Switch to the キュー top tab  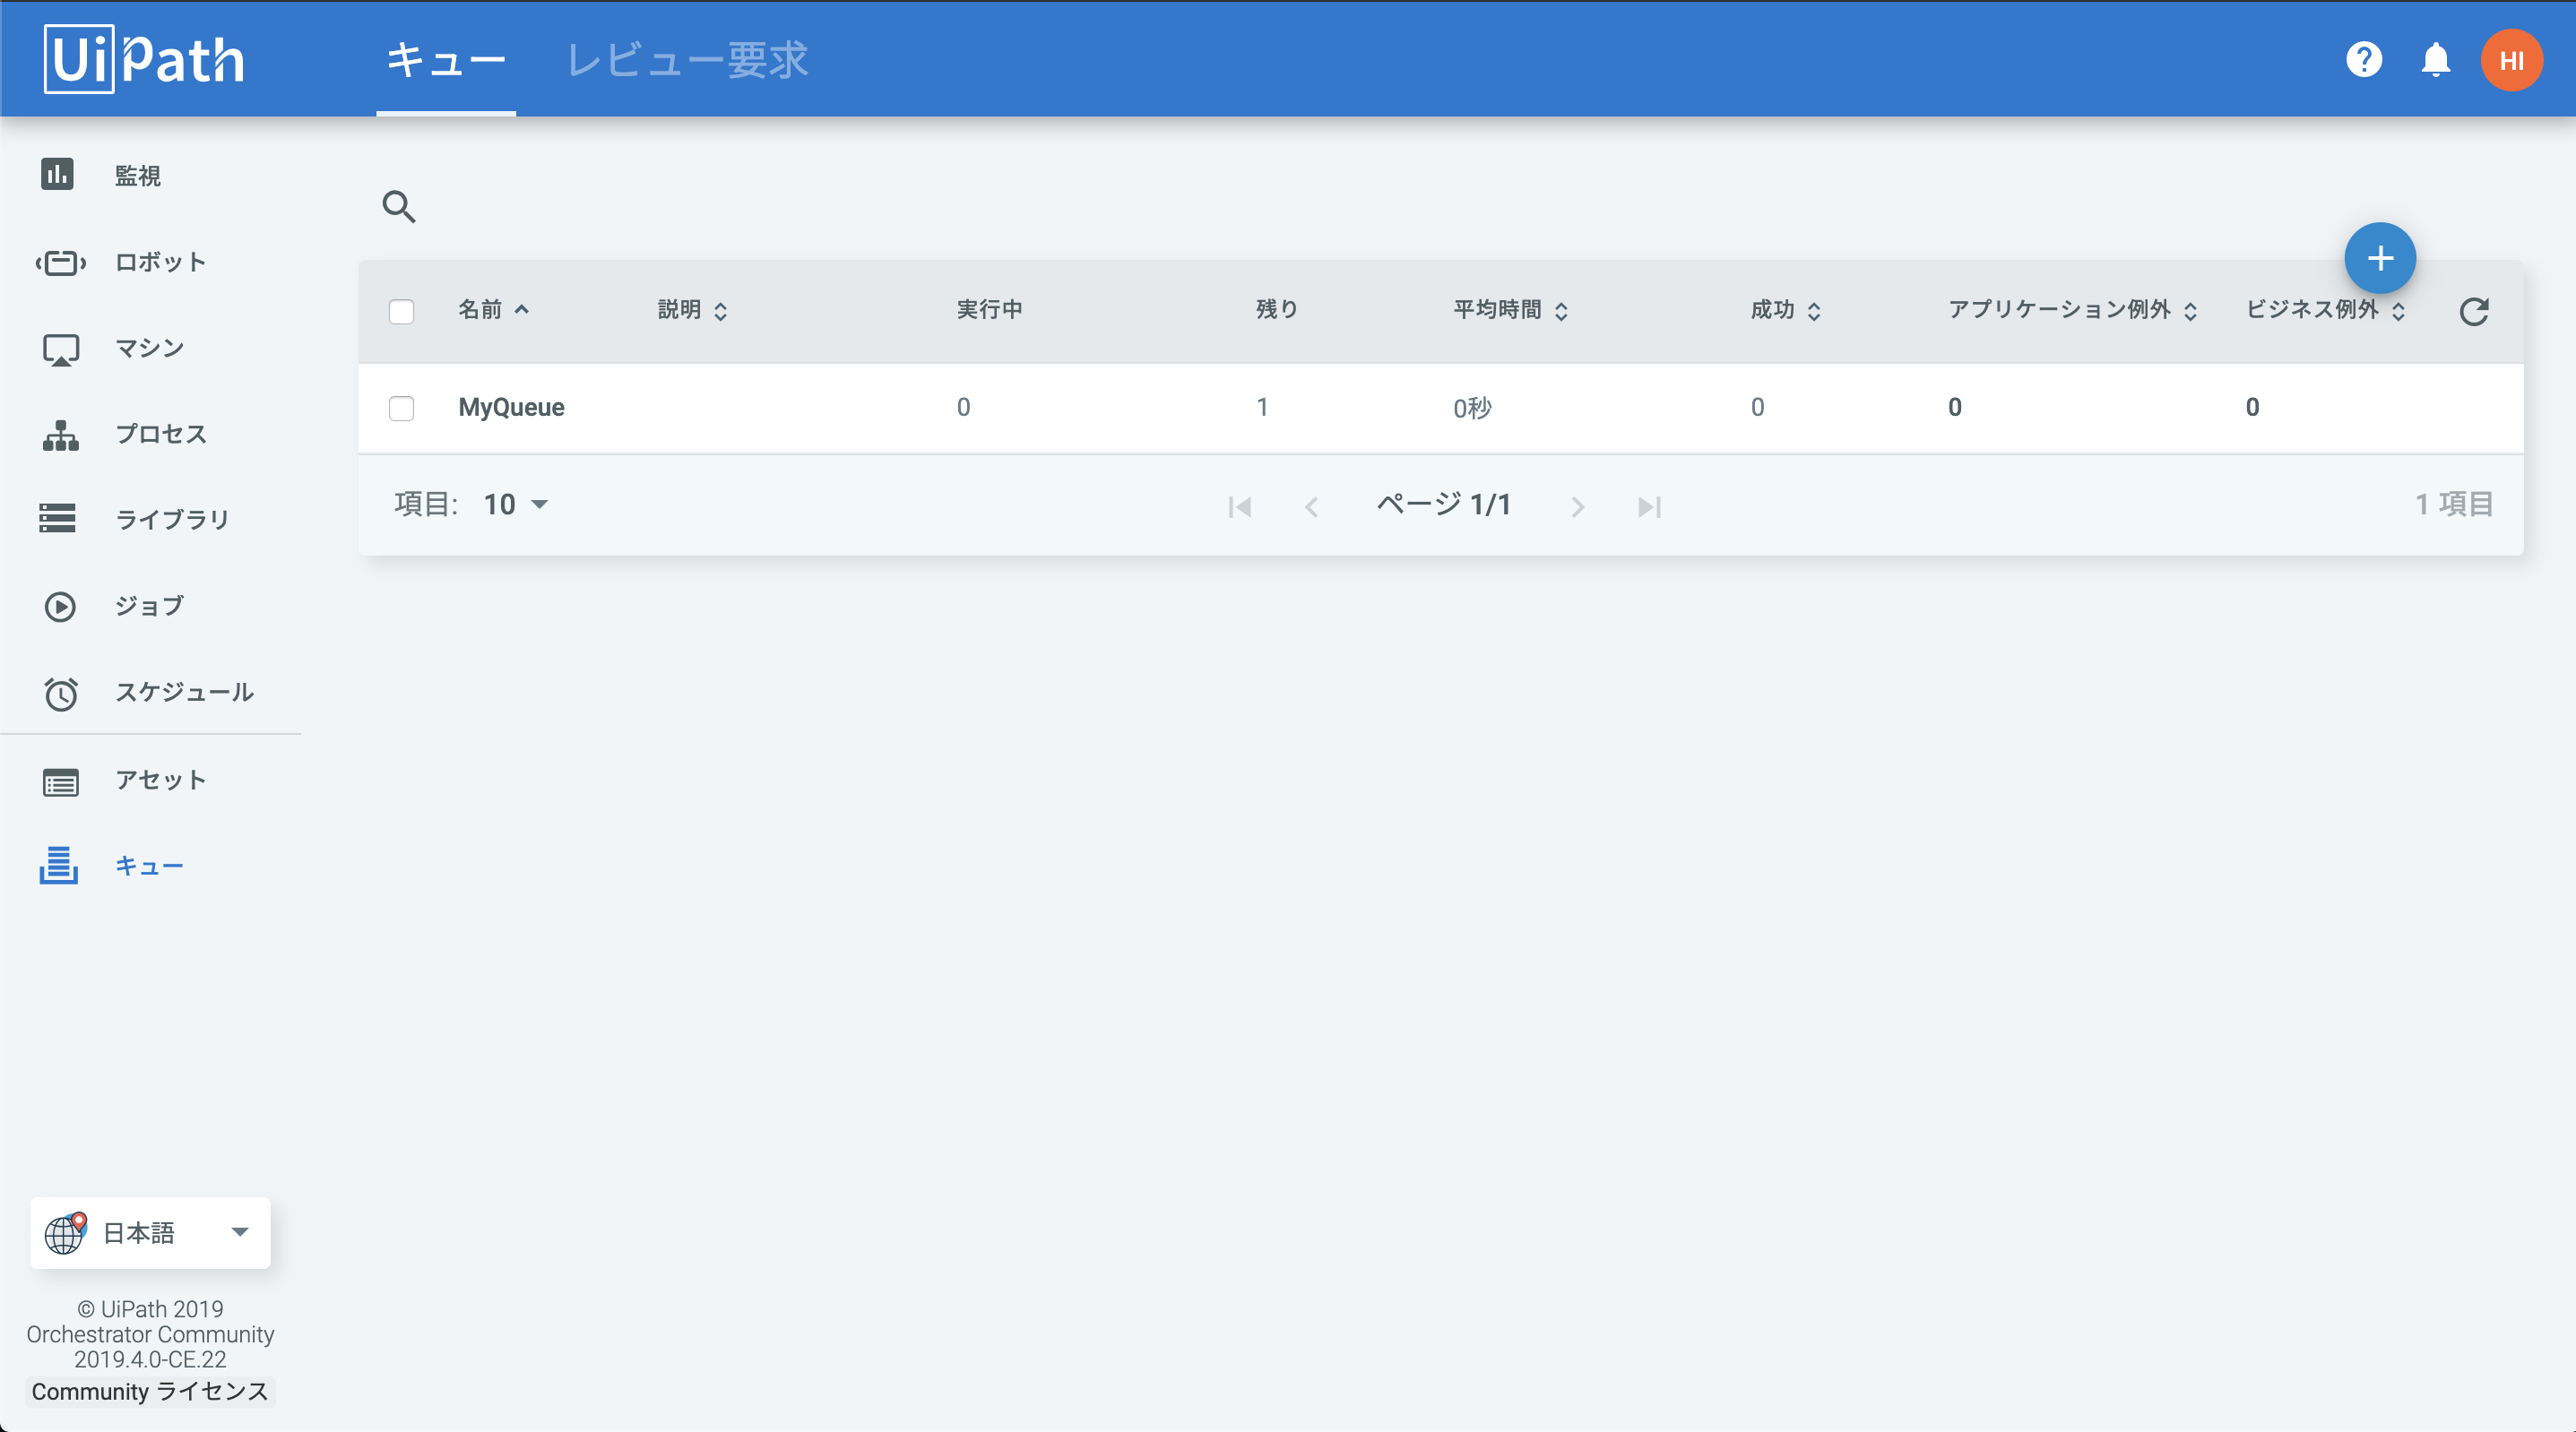coord(446,60)
